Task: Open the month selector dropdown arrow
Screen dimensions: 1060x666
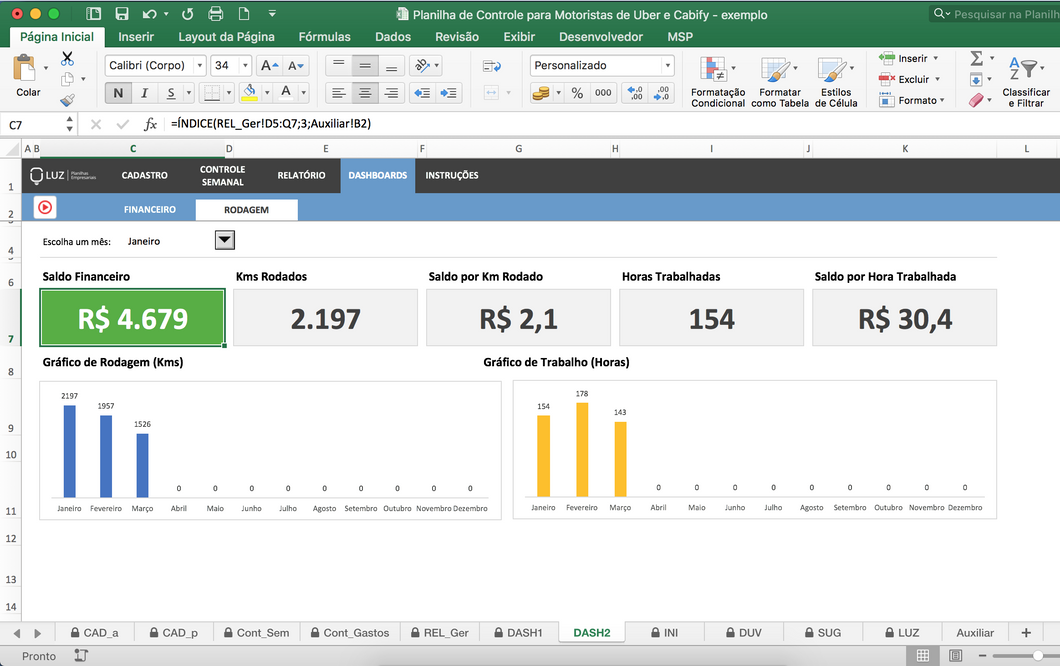Action: (225, 240)
